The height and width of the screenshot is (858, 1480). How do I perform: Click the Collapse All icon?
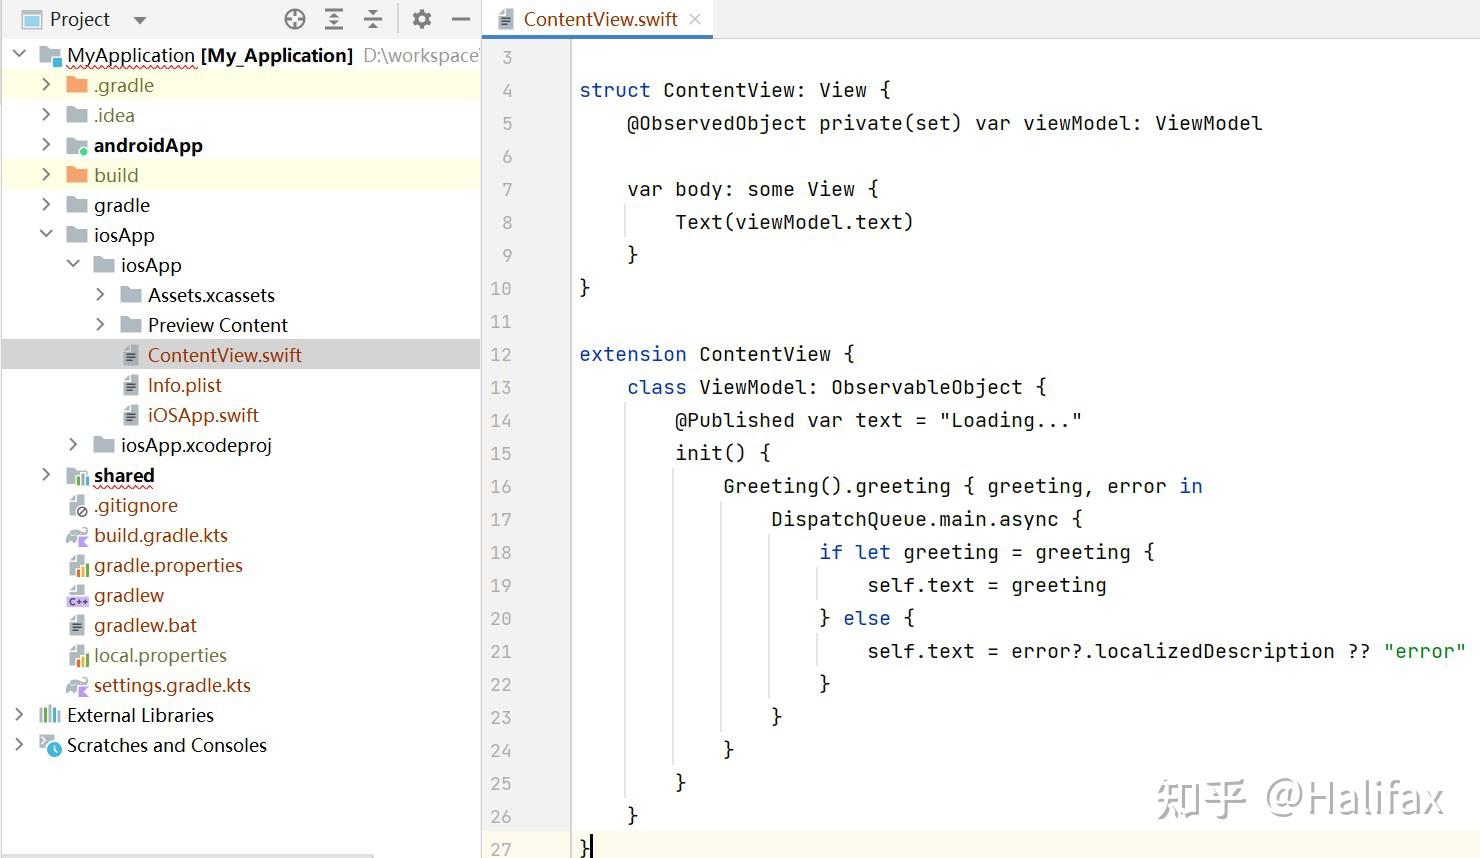pyautogui.click(x=371, y=18)
